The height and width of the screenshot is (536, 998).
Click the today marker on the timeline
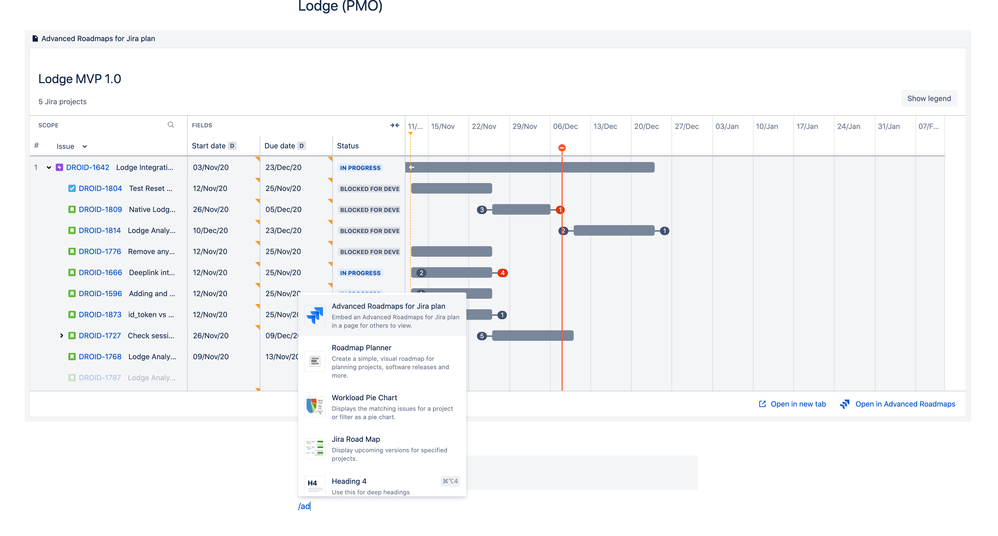pyautogui.click(x=562, y=148)
